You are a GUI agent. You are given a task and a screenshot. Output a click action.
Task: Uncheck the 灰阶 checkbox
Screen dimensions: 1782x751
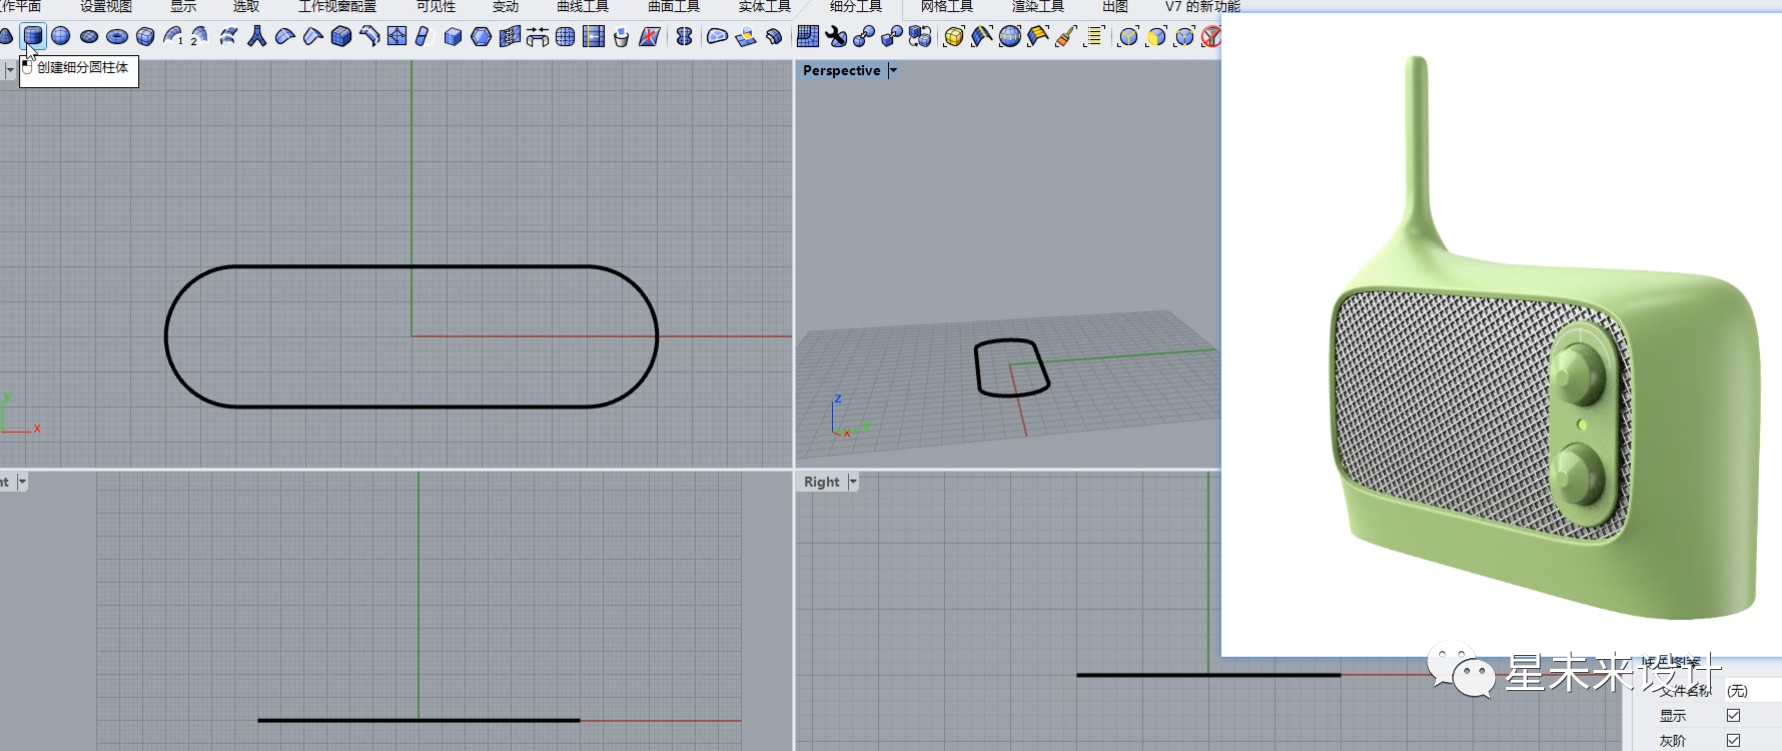1733,741
